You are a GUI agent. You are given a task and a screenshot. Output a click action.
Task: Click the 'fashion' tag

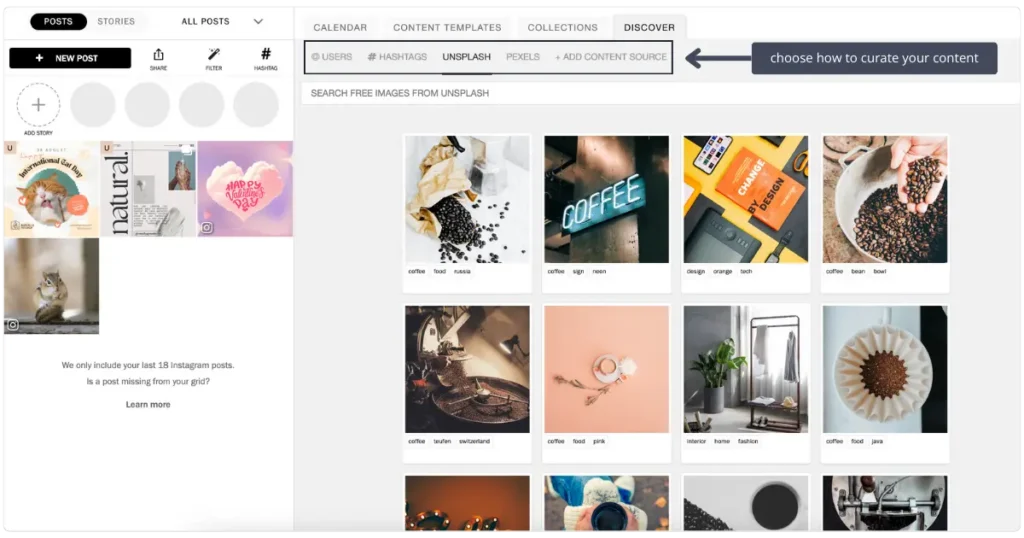[748, 441]
